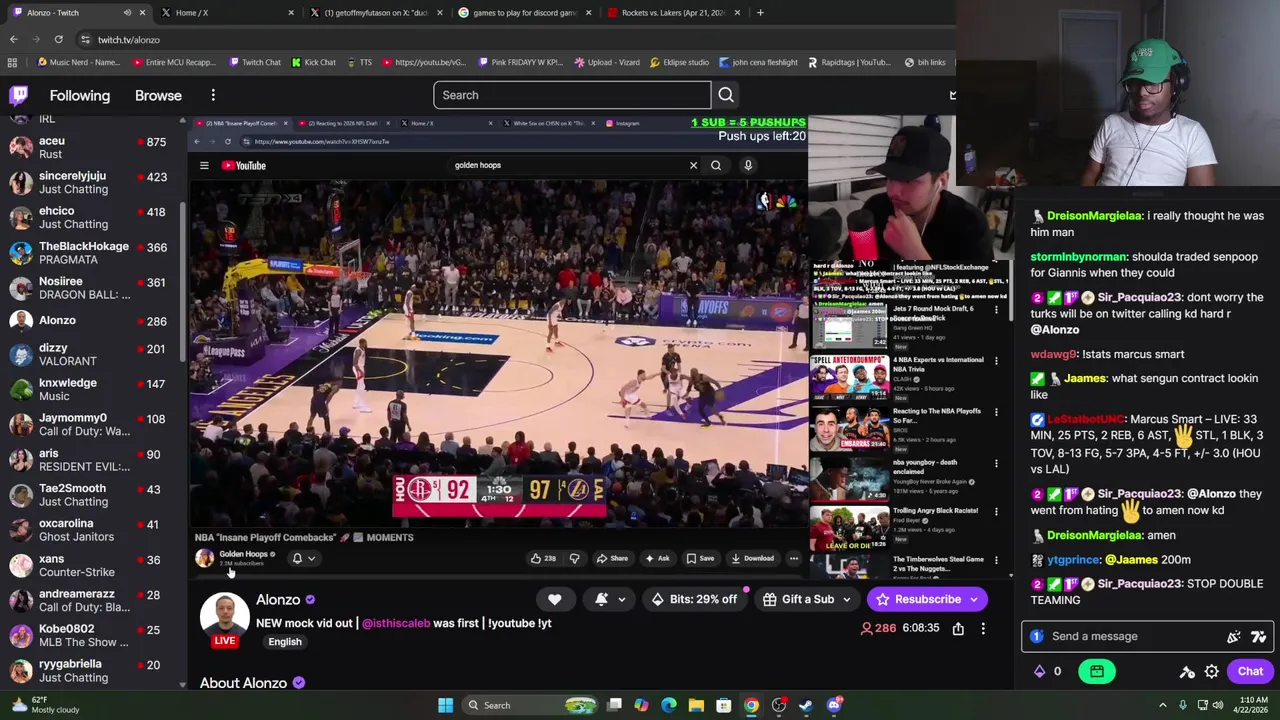Send message with the Chat button
Viewport: 1280px width, 720px height.
(x=1250, y=671)
